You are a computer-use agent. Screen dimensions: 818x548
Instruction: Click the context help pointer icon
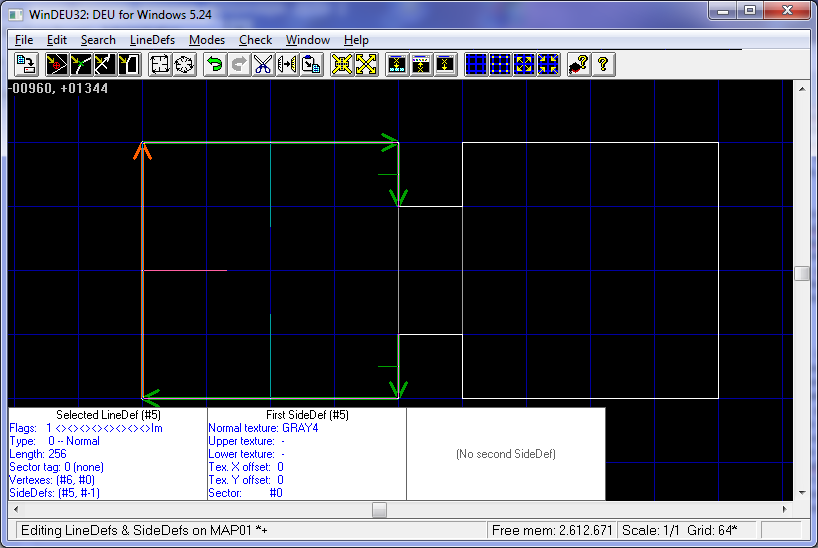[x=579, y=65]
